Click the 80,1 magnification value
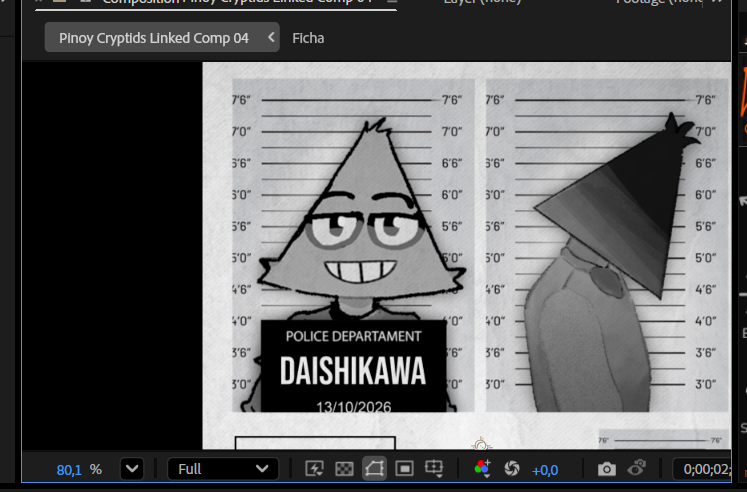Viewport: 747px width, 492px height. (69, 470)
